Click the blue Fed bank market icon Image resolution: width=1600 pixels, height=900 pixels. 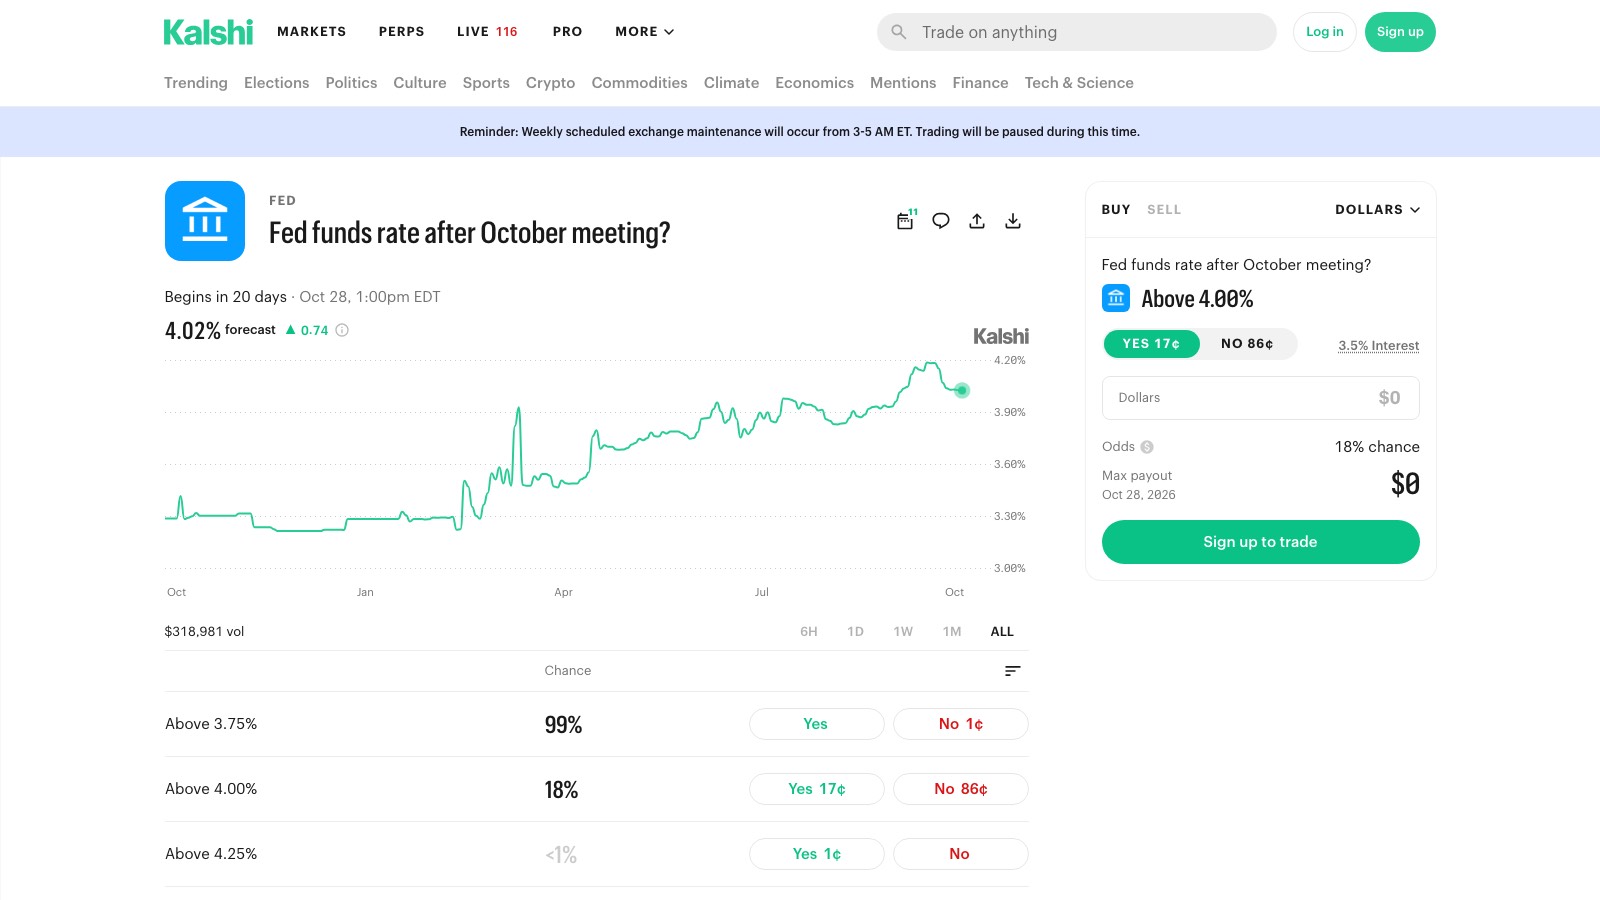(x=205, y=221)
